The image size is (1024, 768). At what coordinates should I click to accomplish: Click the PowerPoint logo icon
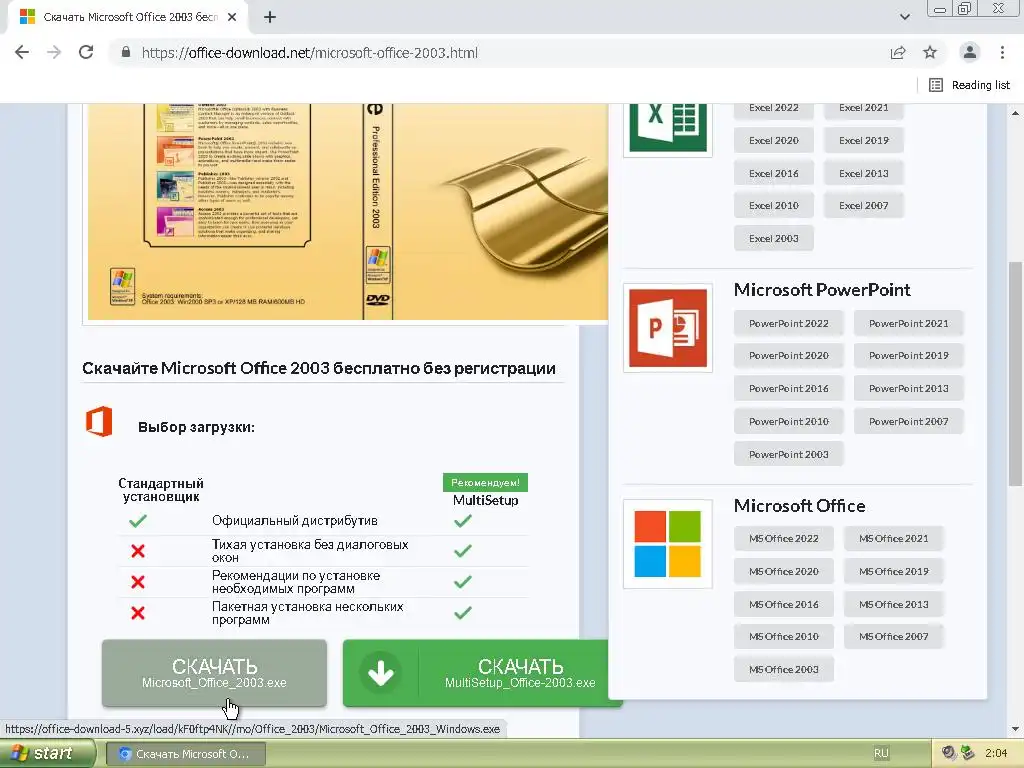click(x=667, y=328)
